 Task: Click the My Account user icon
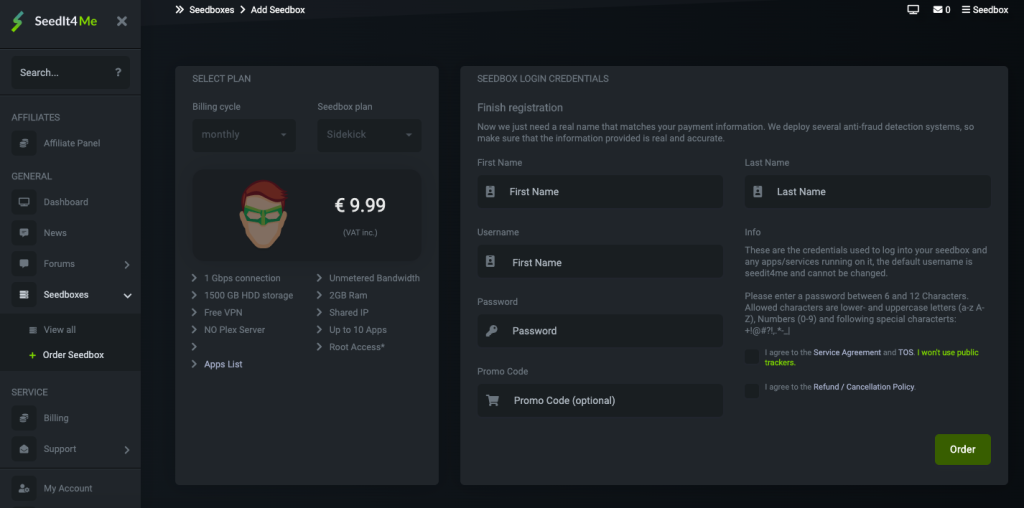pos(24,488)
